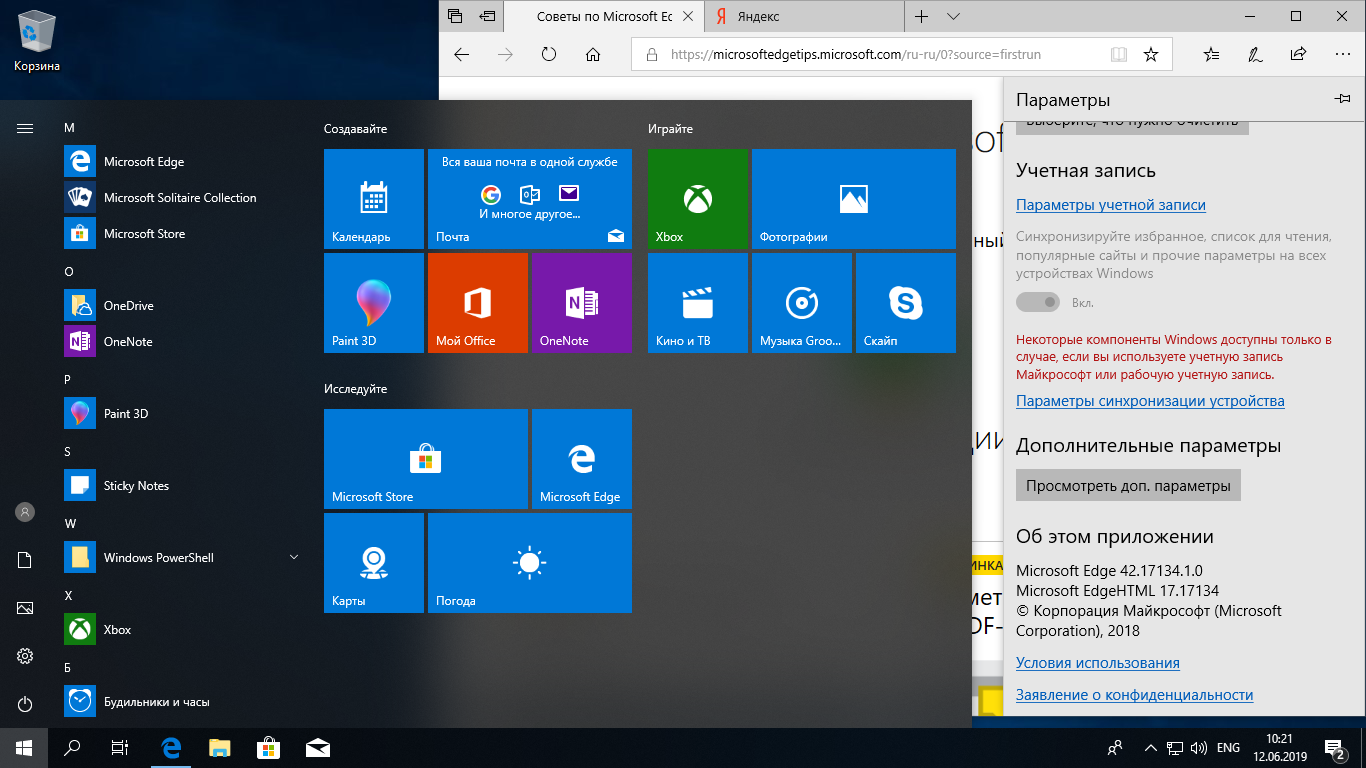1366x768 pixels.
Task: Open Pictures from Start sidebar
Action: 25,608
